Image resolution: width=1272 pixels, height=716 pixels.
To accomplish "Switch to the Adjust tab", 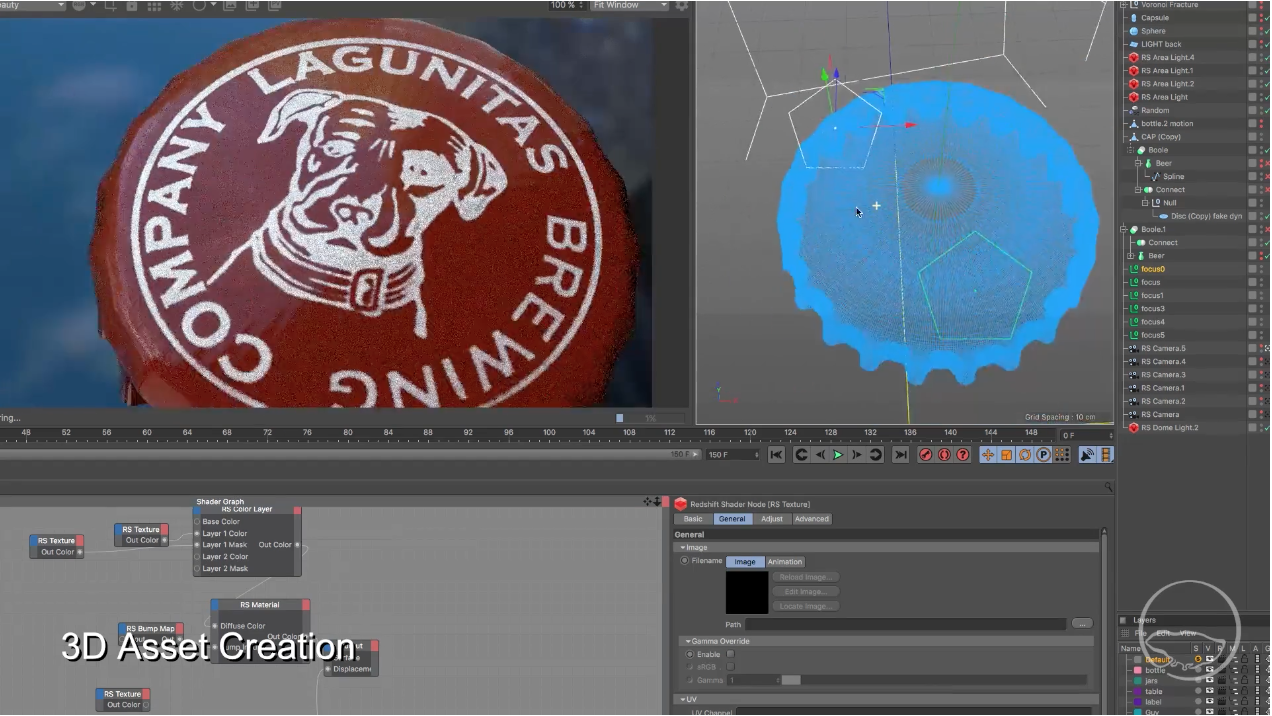I will point(772,519).
